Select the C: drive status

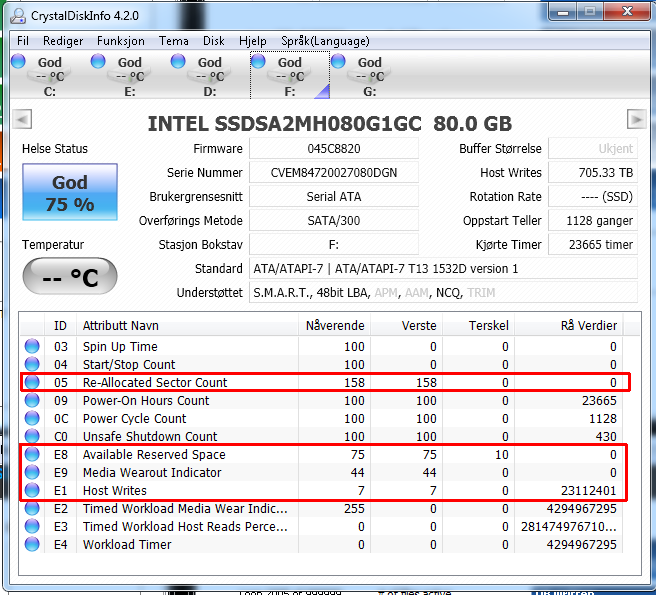(x=49, y=76)
